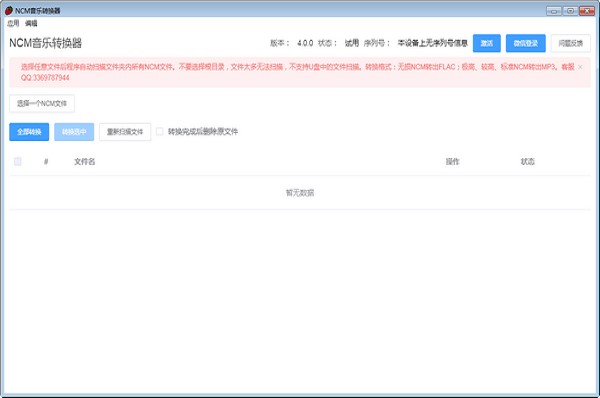Maximize the NCM converter window
The width and height of the screenshot is (600, 398).
pos(570,11)
